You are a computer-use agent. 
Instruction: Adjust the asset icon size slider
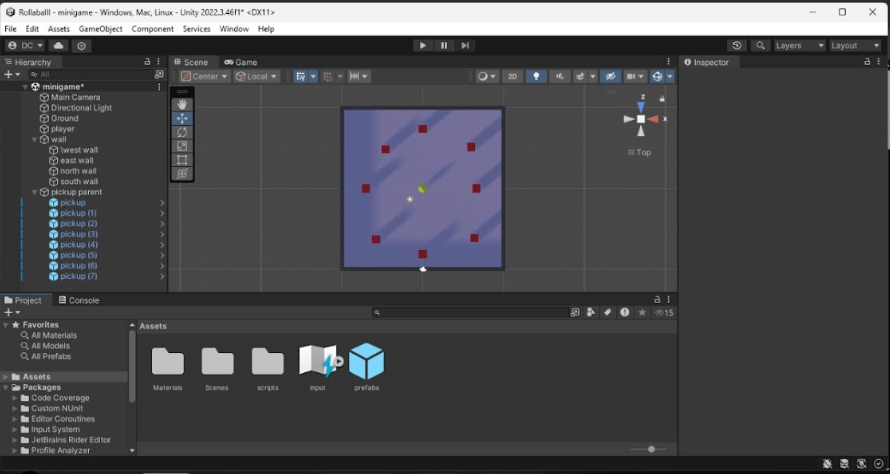coord(651,449)
